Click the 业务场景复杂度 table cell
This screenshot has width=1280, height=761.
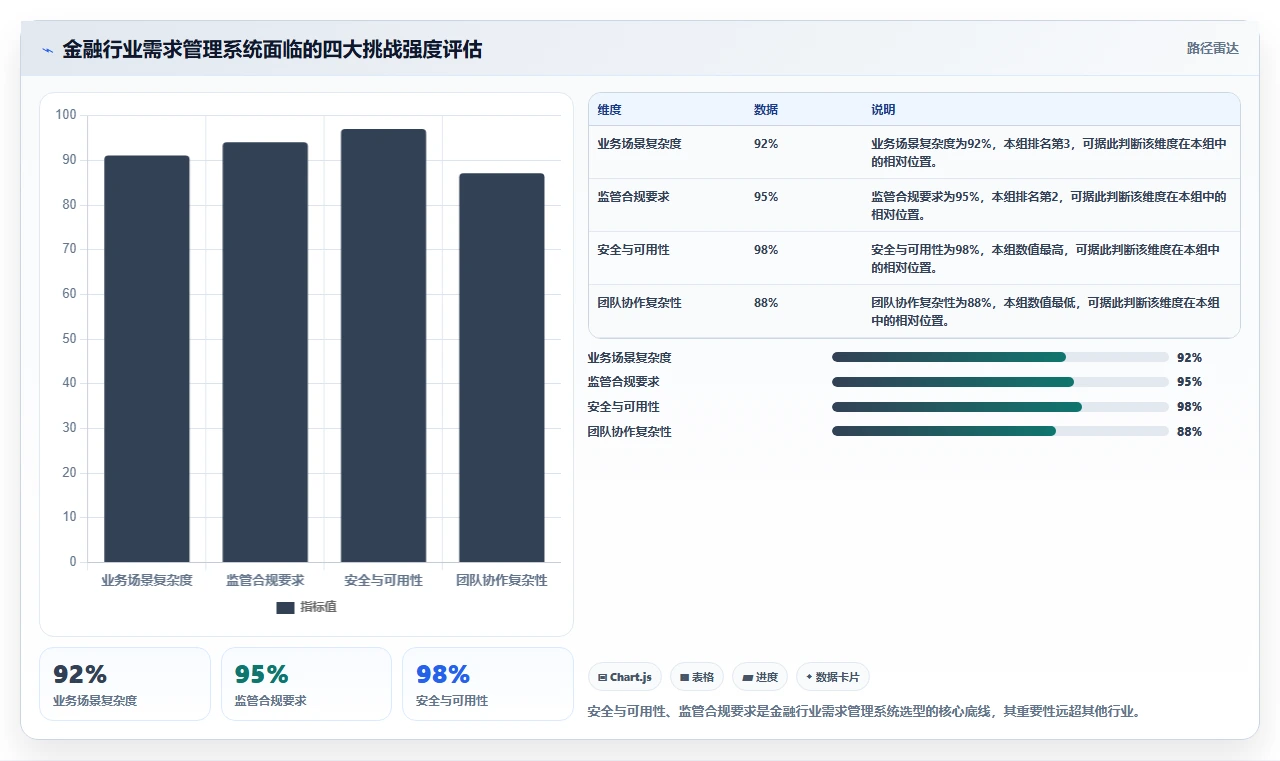(639, 144)
